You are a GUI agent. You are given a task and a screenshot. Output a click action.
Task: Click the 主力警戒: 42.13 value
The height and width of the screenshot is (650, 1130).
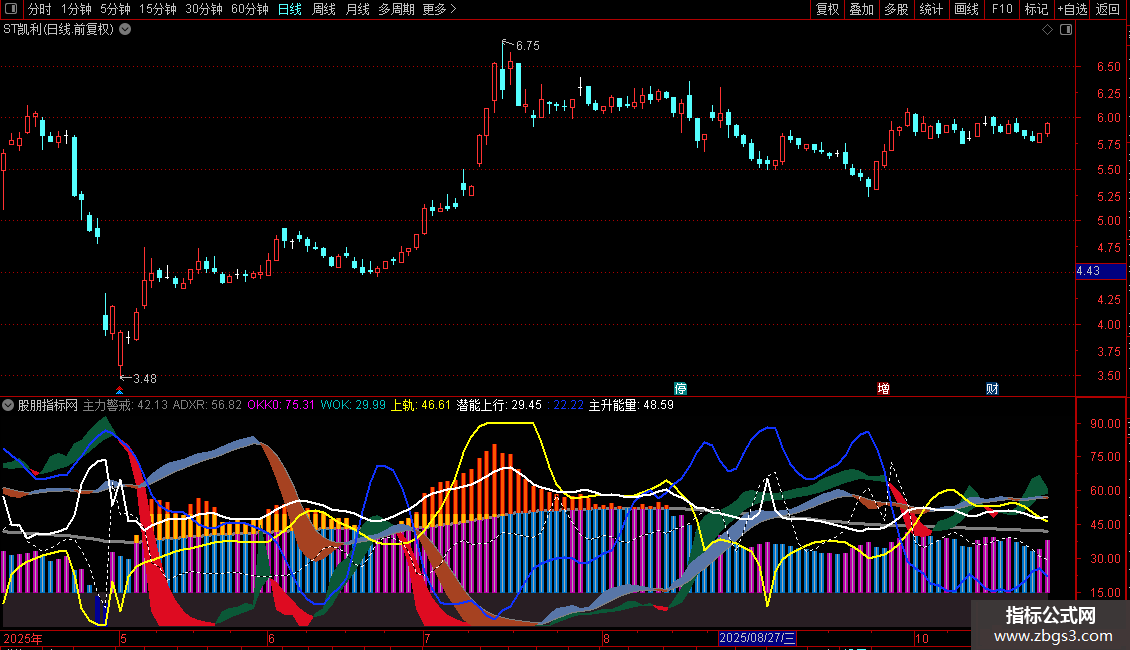(125, 405)
